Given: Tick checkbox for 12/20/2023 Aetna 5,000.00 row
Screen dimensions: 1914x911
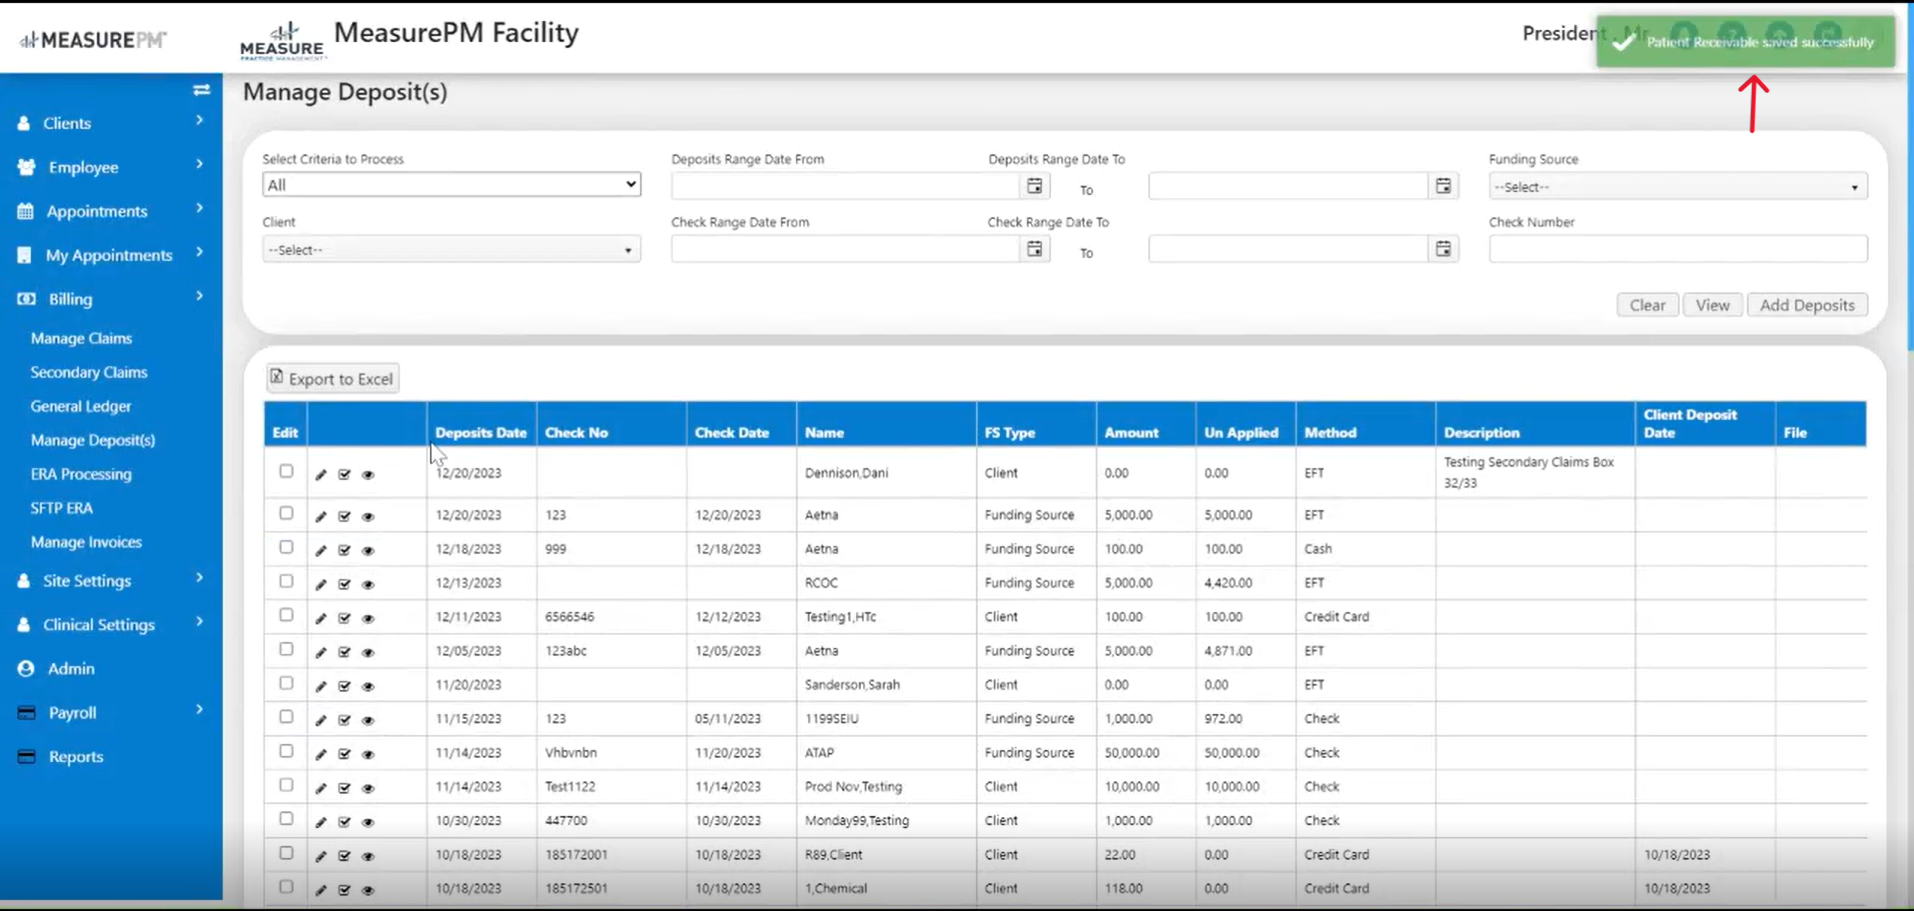Looking at the screenshot, I should pos(286,513).
